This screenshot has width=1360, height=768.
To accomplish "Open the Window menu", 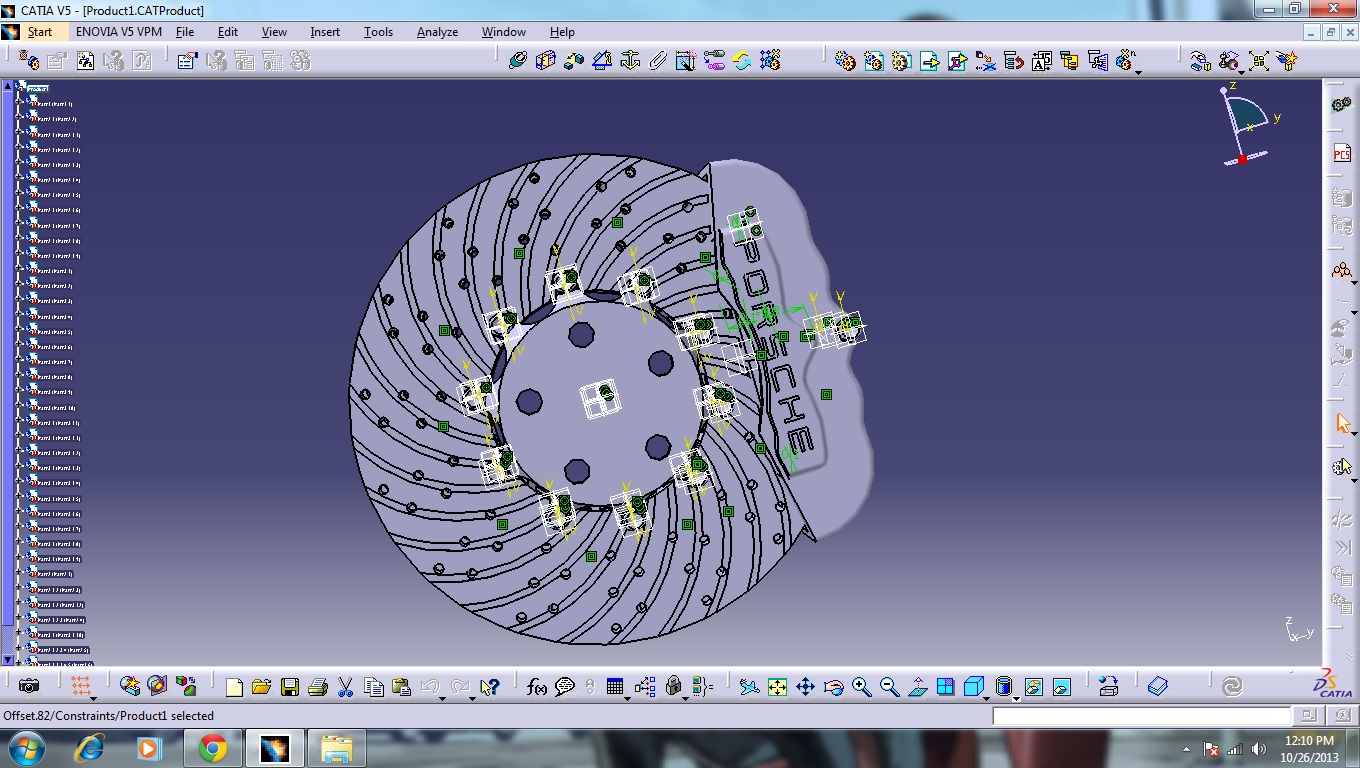I will 504,32.
